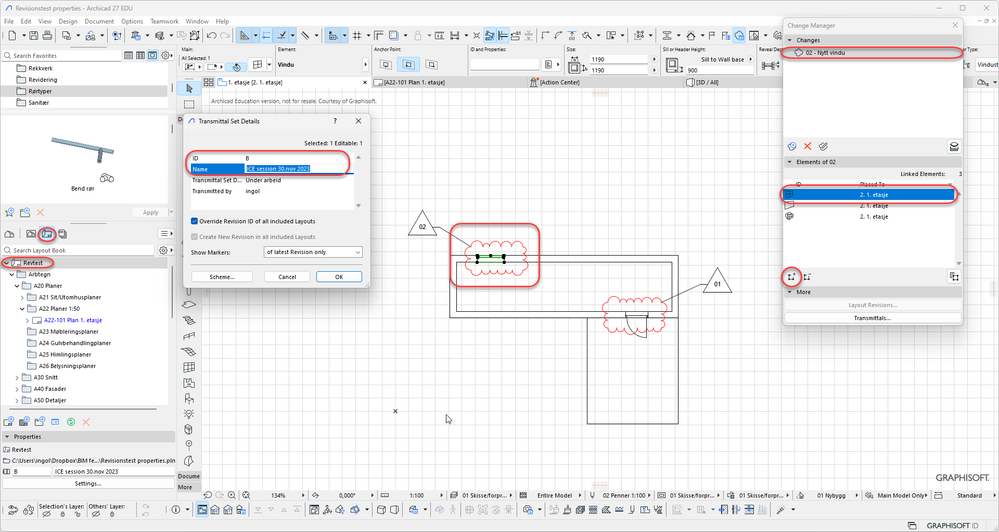The image size is (999, 532).
Task: Toggle Override Revision ID of all included Layouts
Action: (194, 221)
